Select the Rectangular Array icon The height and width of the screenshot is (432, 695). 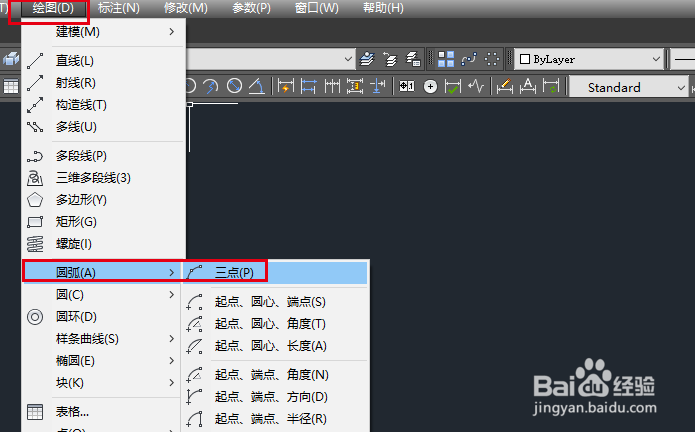(446, 59)
